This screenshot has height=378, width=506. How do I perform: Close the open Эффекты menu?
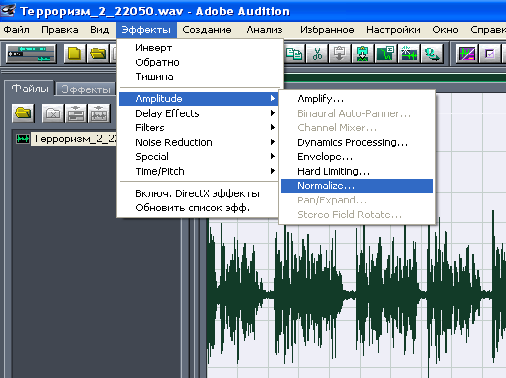point(146,30)
